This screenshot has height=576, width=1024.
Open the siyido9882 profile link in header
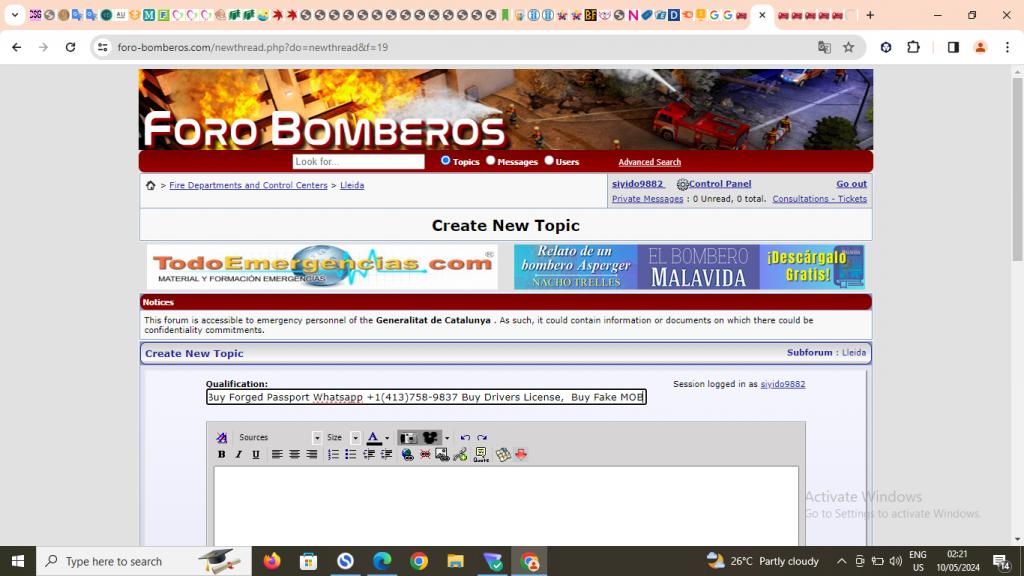click(x=637, y=184)
